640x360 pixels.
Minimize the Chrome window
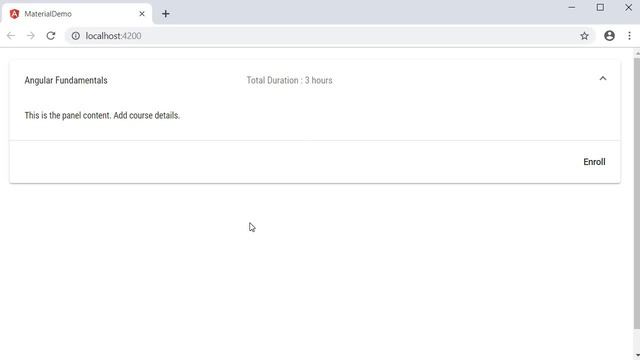click(571, 7)
